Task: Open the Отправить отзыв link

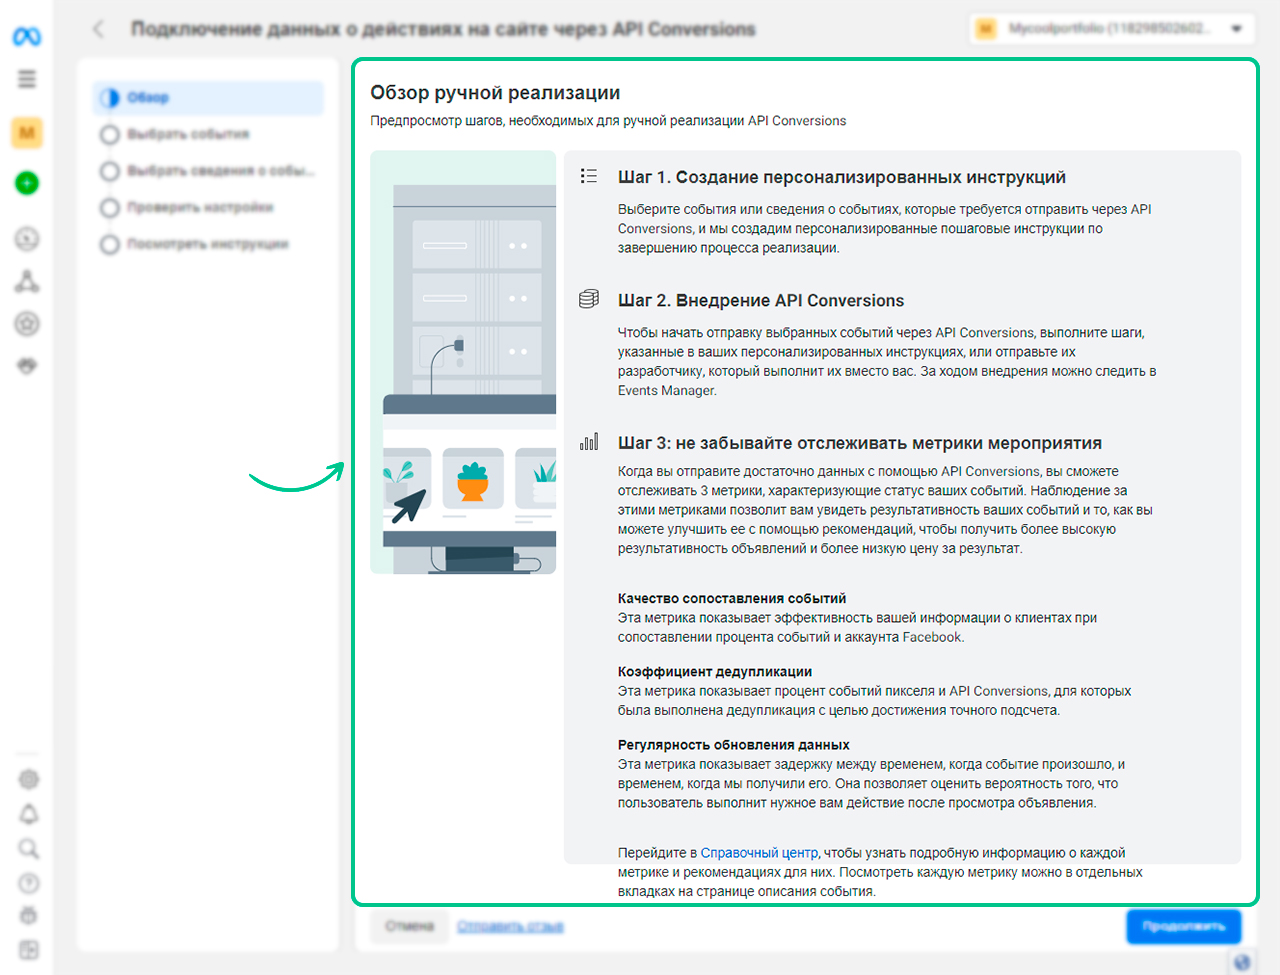Action: point(510,927)
